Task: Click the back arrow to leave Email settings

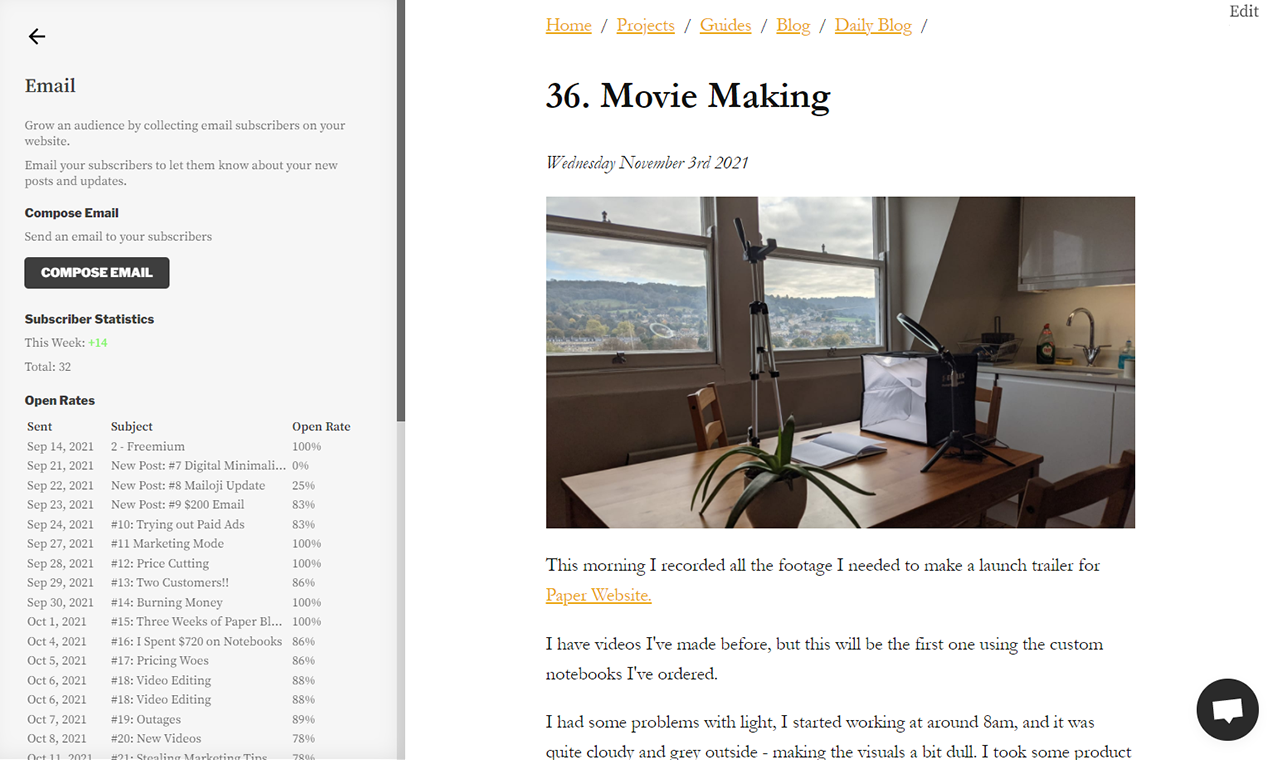Action: [x=36, y=36]
